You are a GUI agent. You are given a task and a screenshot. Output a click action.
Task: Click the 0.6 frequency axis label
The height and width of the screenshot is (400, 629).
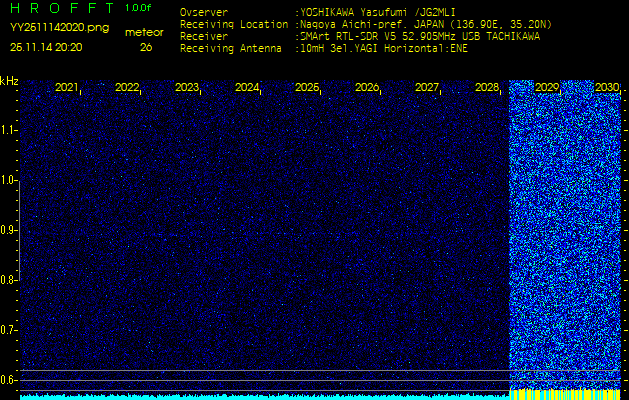click(x=9, y=380)
